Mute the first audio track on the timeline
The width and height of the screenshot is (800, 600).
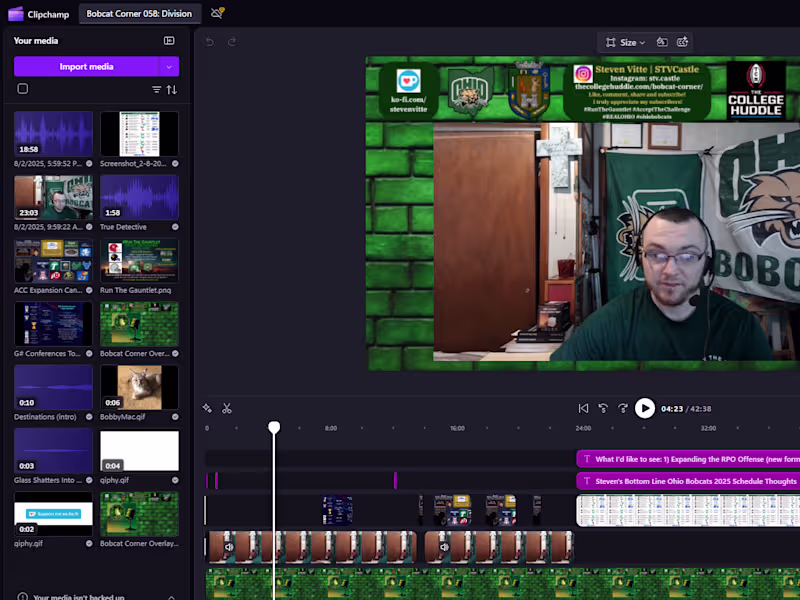(229, 546)
